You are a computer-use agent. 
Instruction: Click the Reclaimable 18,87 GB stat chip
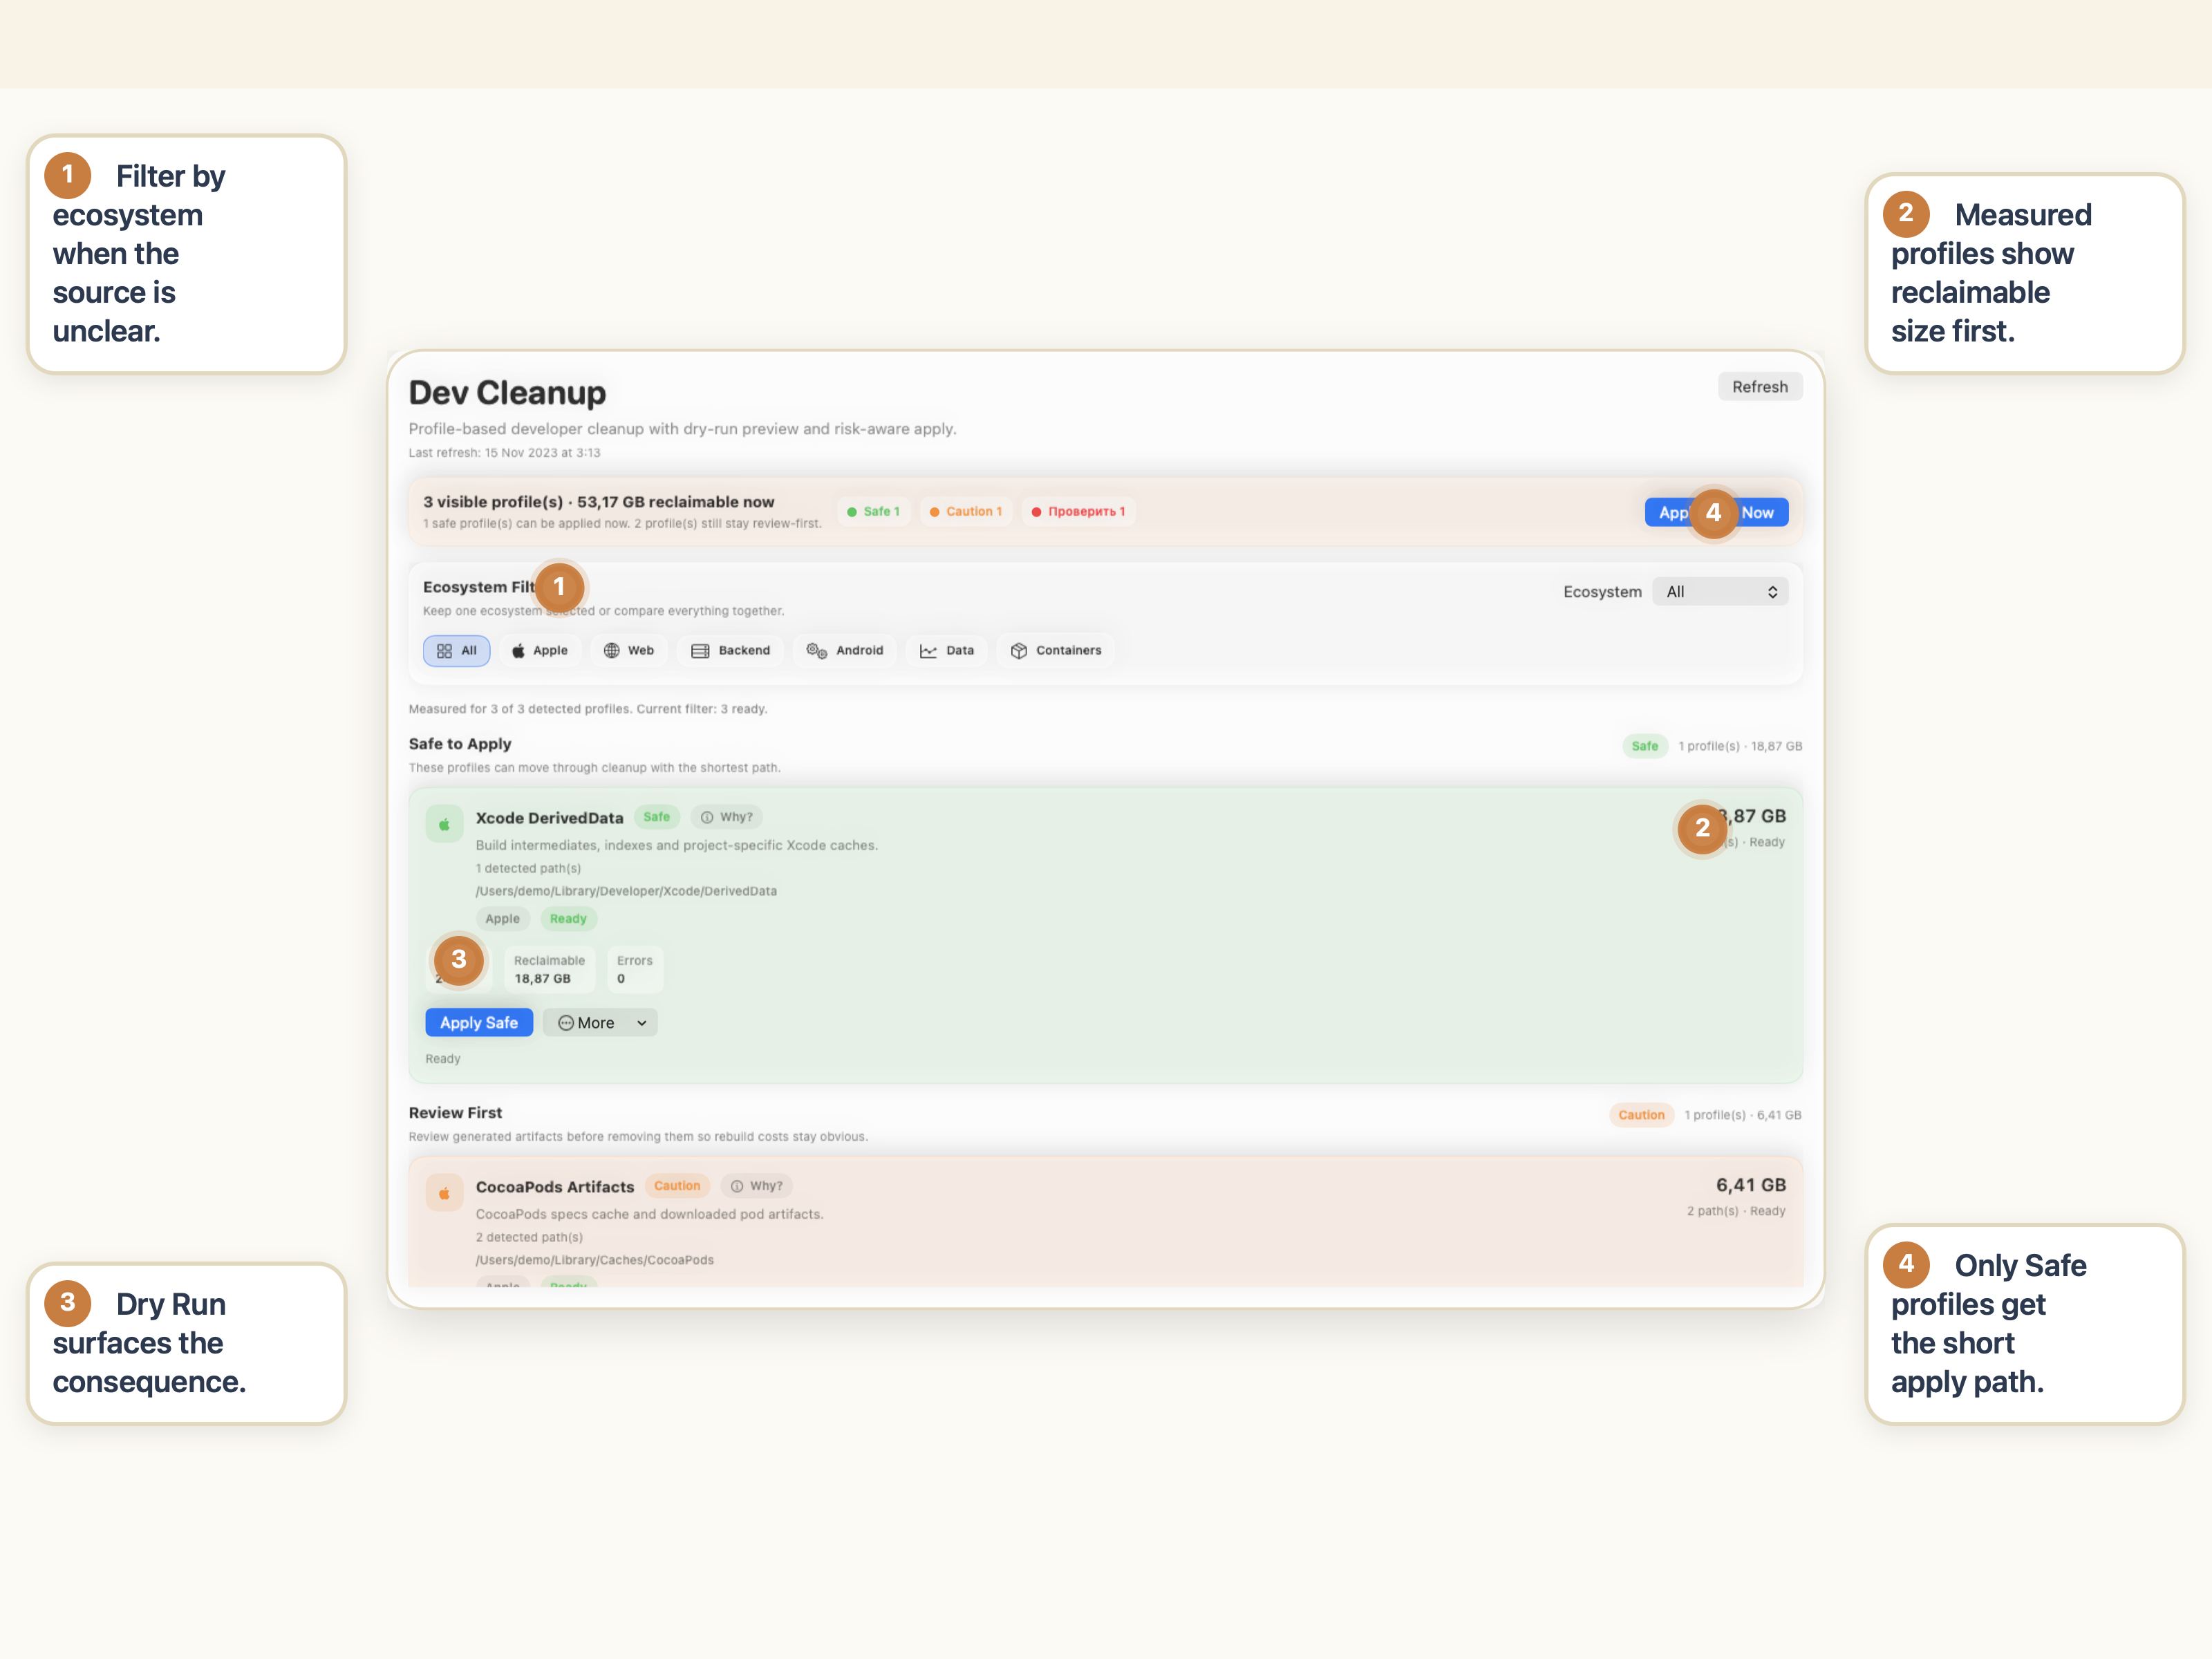(549, 968)
